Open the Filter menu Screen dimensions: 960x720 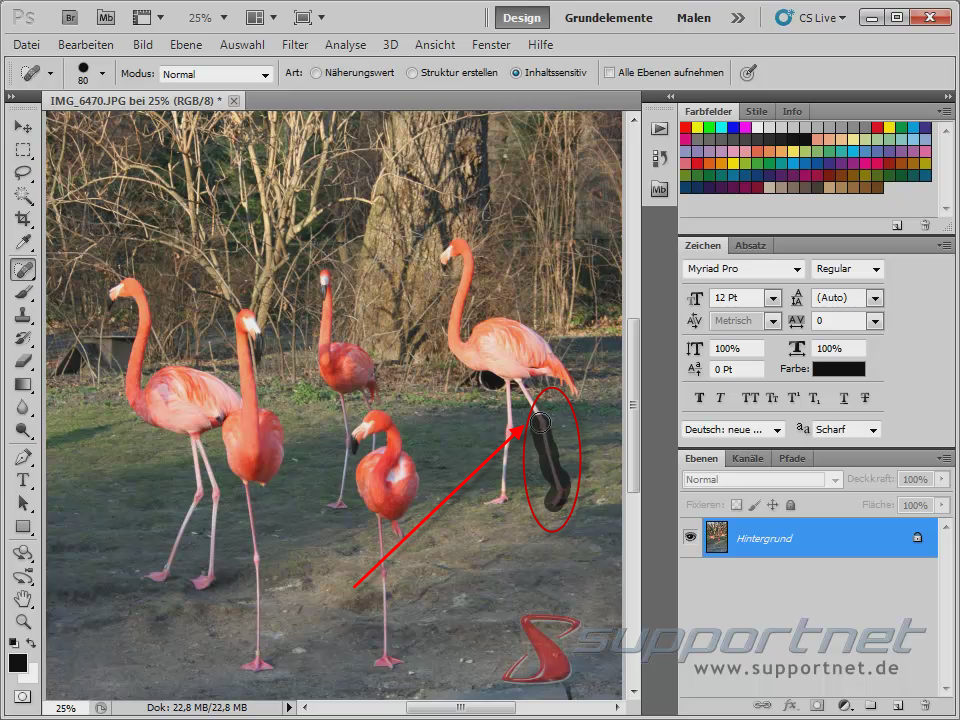[295, 45]
